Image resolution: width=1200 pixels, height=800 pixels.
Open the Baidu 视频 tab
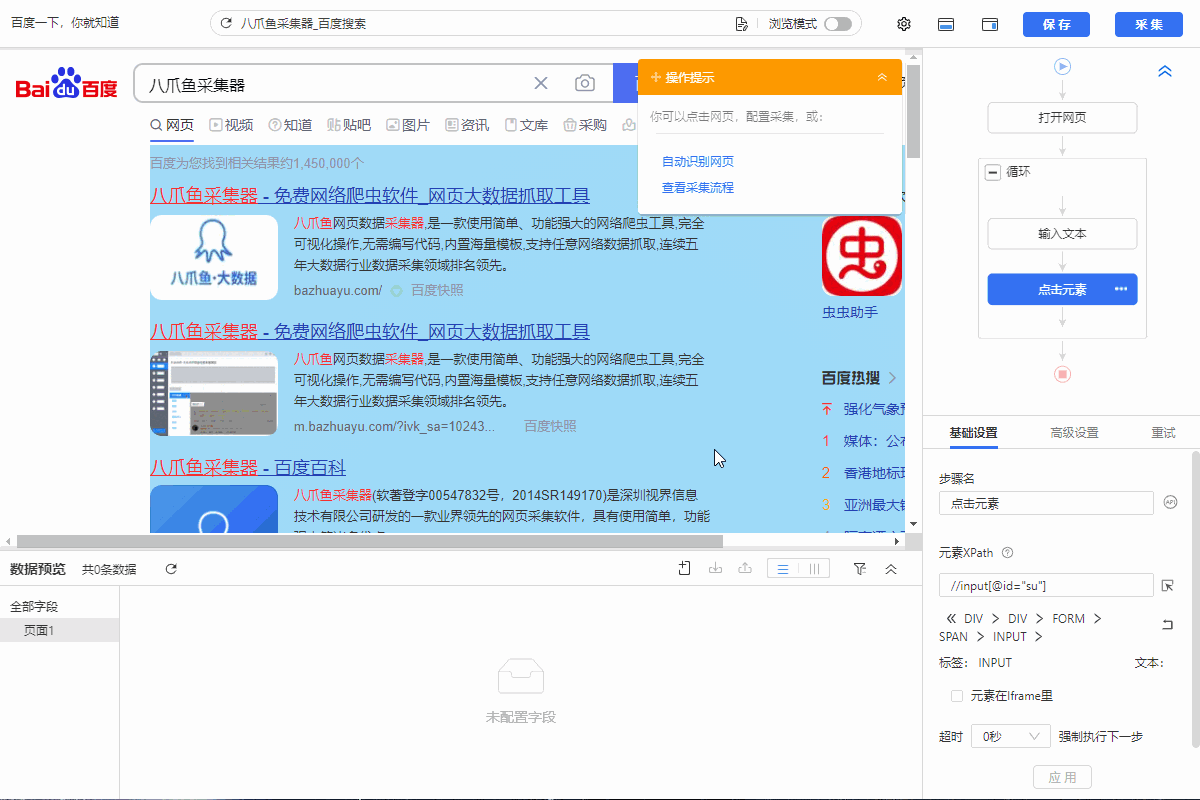pyautogui.click(x=231, y=125)
